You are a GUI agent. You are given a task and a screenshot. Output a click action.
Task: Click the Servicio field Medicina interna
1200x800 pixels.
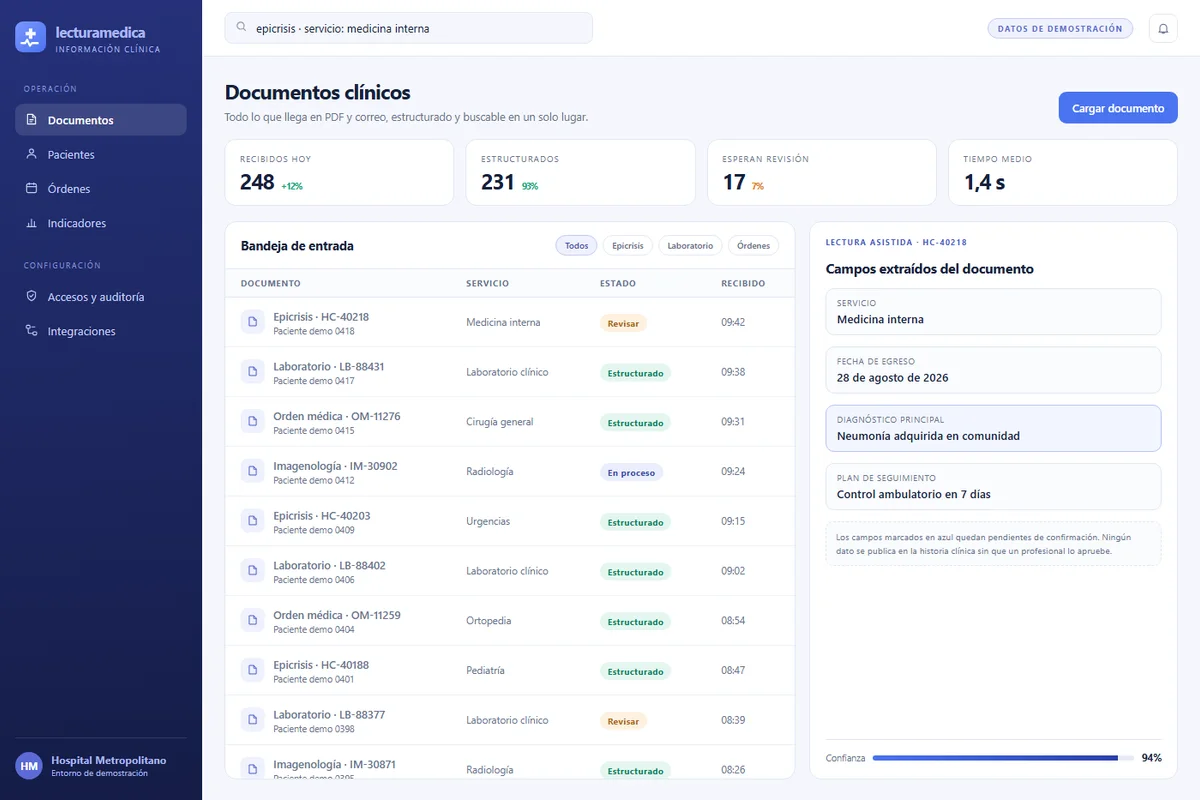point(993,311)
